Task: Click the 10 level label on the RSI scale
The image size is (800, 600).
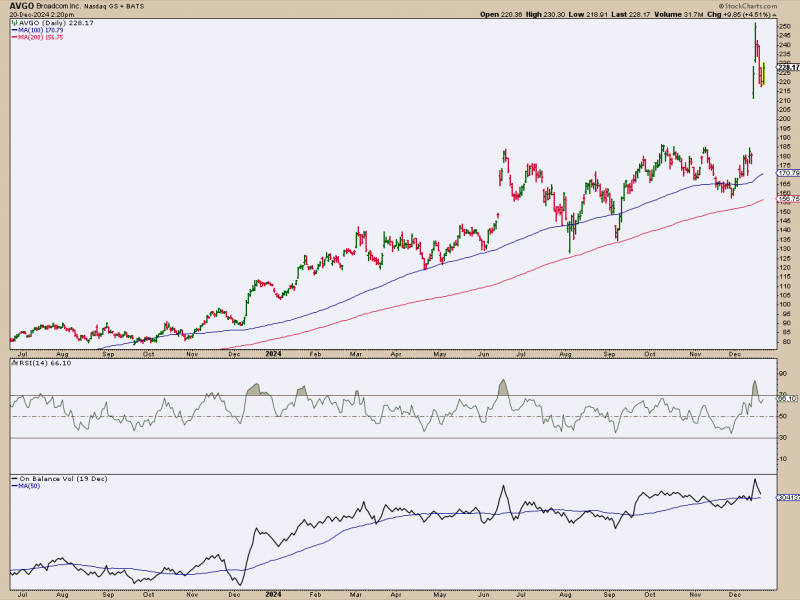Action: click(783, 459)
